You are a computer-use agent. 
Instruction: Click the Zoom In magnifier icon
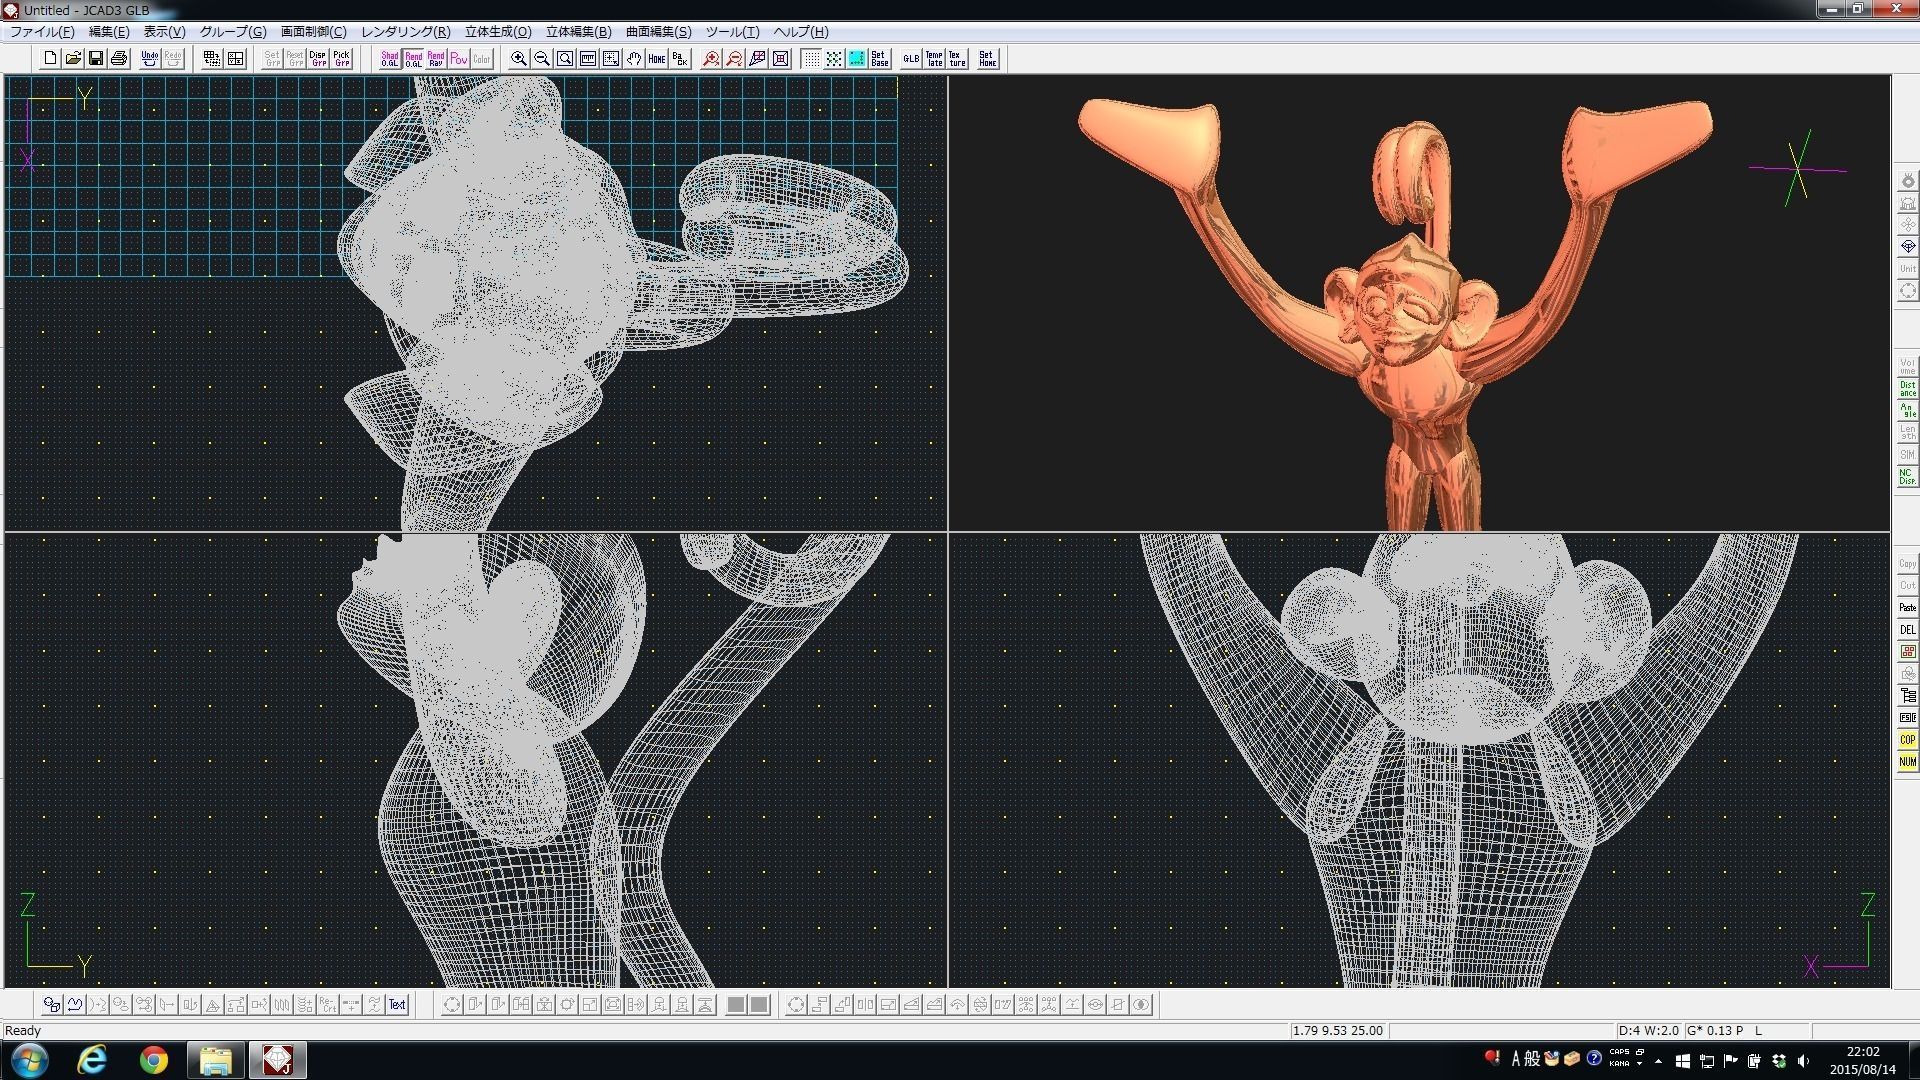point(519,59)
